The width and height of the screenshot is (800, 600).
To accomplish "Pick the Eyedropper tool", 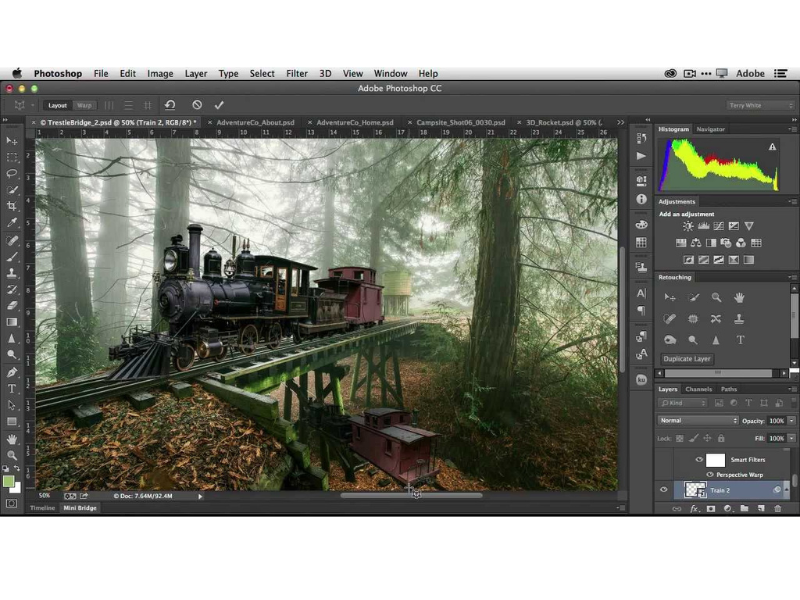I will tap(12, 222).
